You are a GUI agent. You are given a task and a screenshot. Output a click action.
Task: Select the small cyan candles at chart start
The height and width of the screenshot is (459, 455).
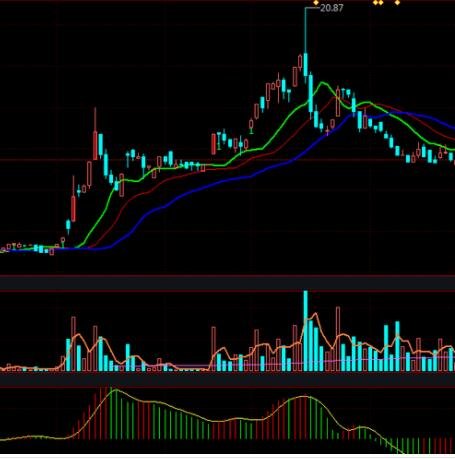pos(41,249)
